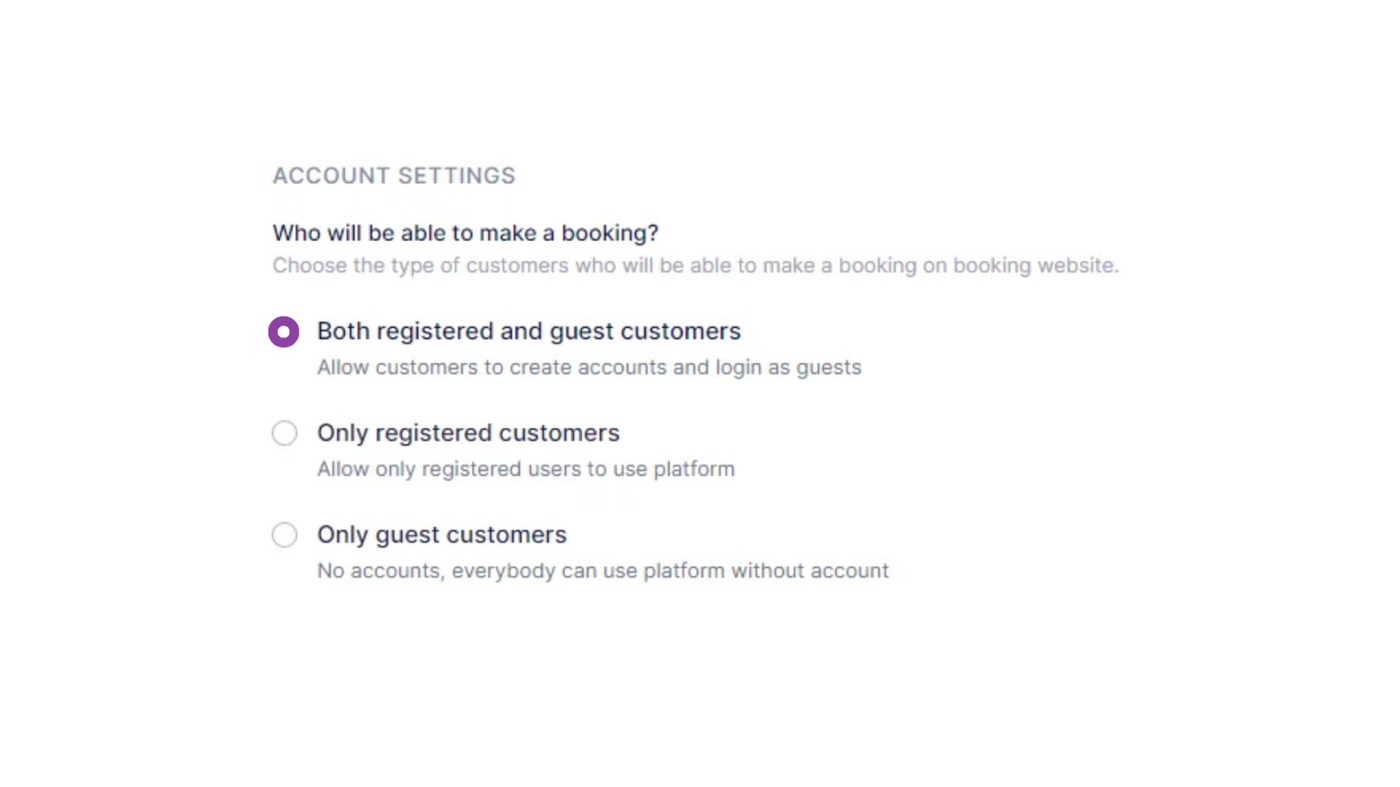
Task: Select the 'Only guest customers' radio button
Action: pyautogui.click(x=285, y=535)
